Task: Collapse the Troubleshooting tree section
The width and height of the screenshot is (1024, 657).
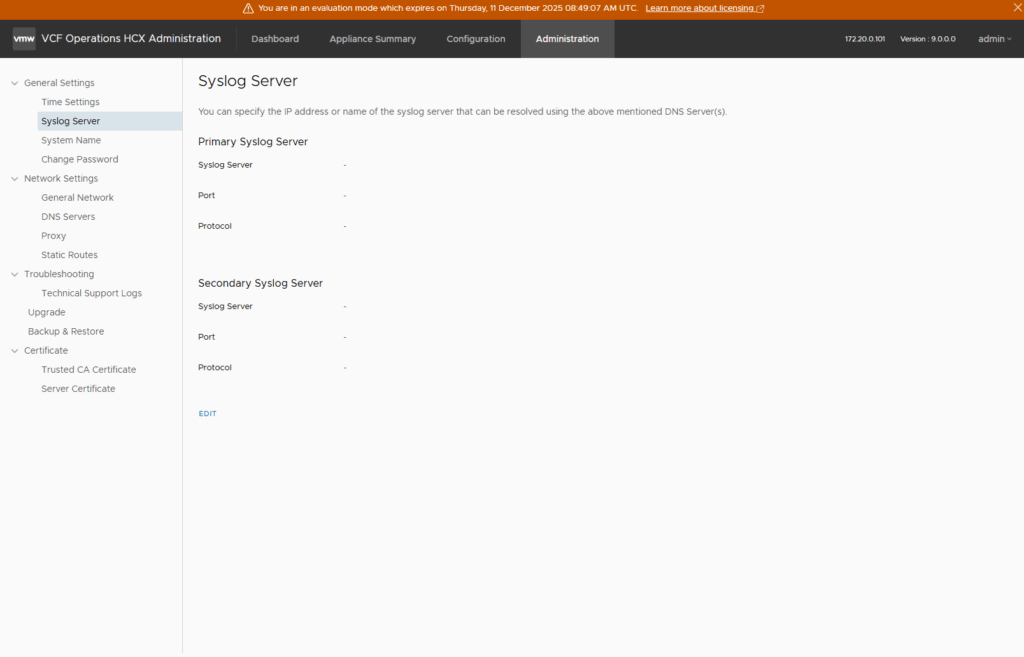Action: (x=14, y=274)
